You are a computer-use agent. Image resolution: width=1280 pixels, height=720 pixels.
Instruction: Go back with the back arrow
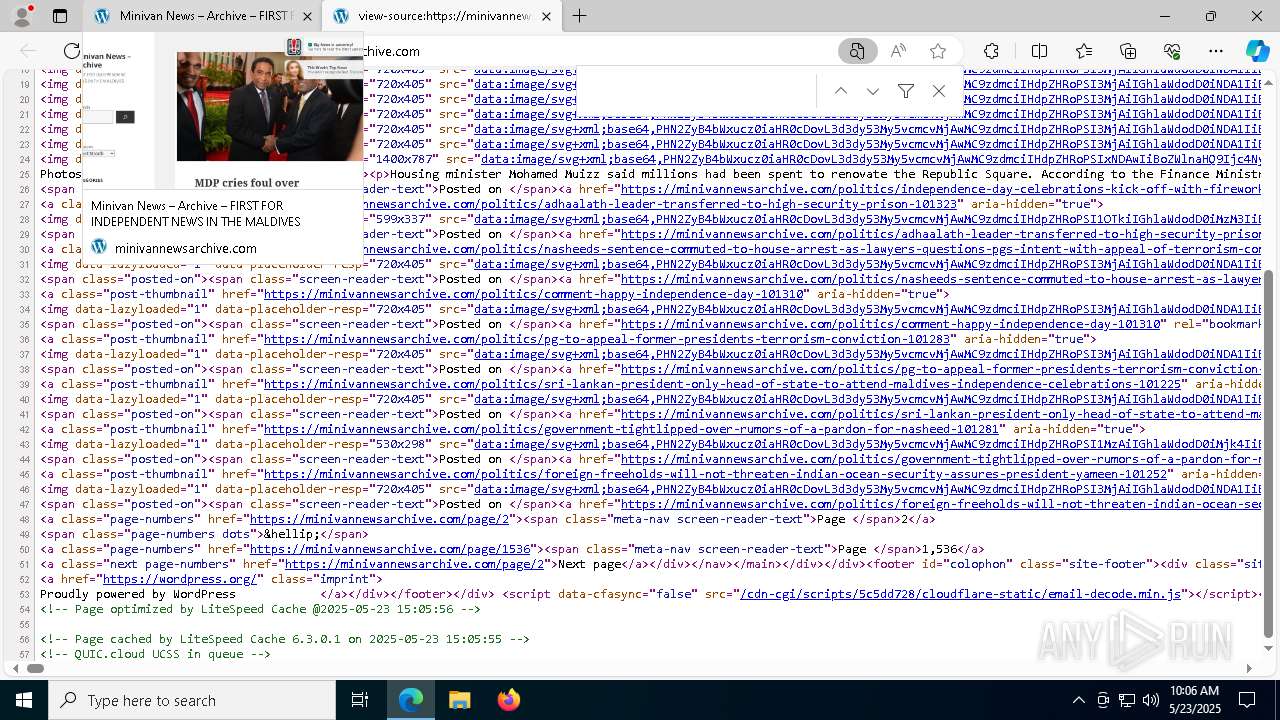click(x=28, y=51)
